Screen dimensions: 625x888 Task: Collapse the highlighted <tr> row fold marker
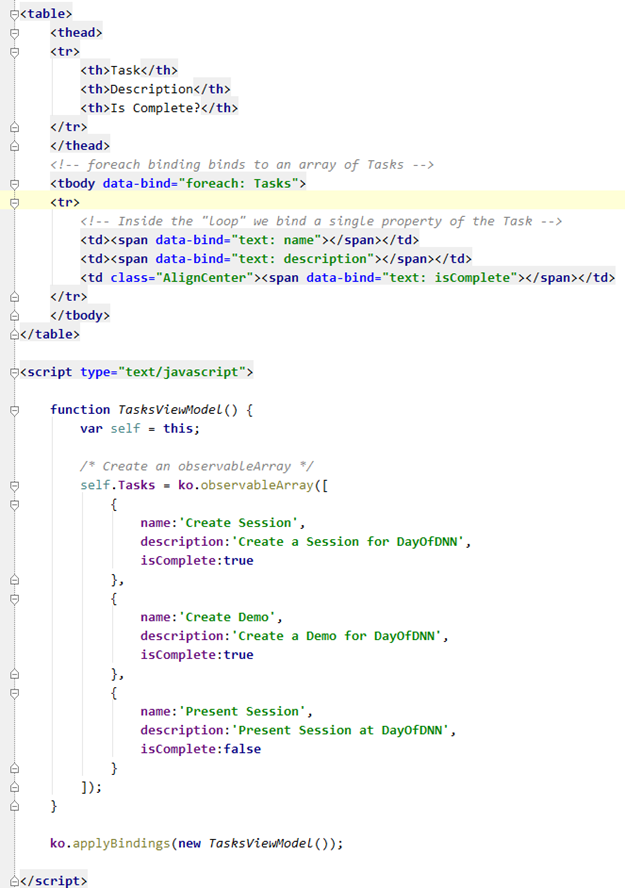click(15, 202)
